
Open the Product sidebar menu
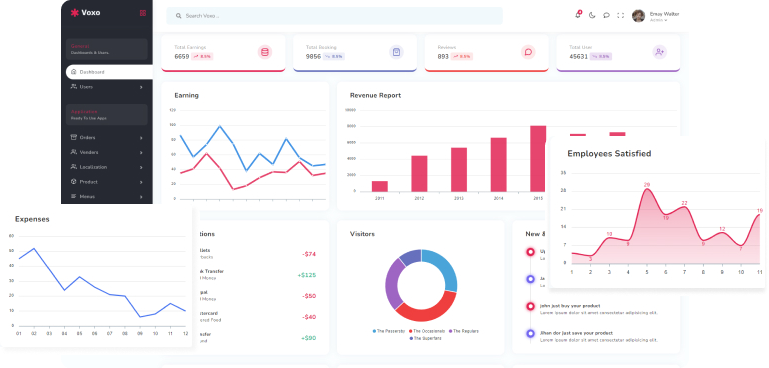coord(107,182)
